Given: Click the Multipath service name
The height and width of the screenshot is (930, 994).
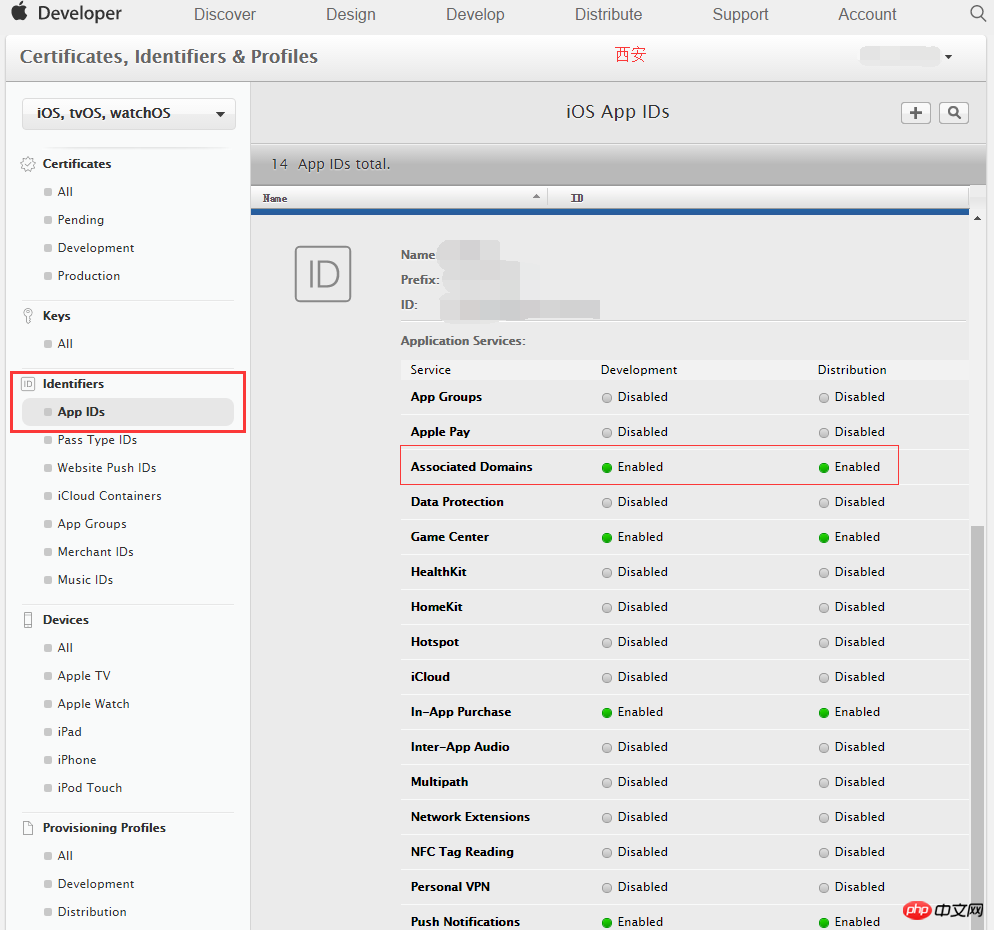Looking at the screenshot, I should click(x=439, y=782).
